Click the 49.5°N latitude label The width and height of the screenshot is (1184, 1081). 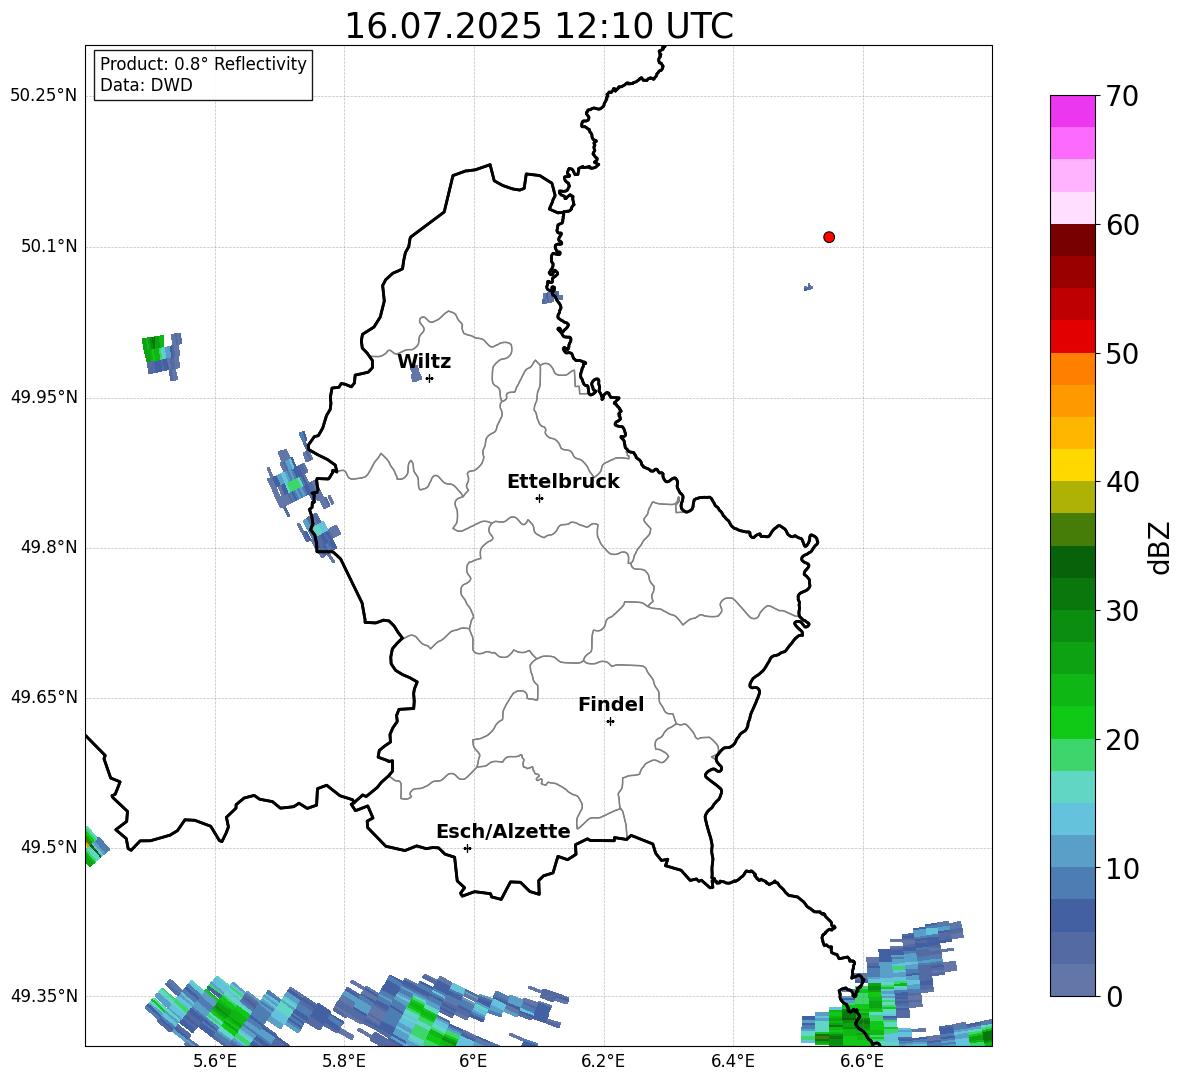[49, 847]
